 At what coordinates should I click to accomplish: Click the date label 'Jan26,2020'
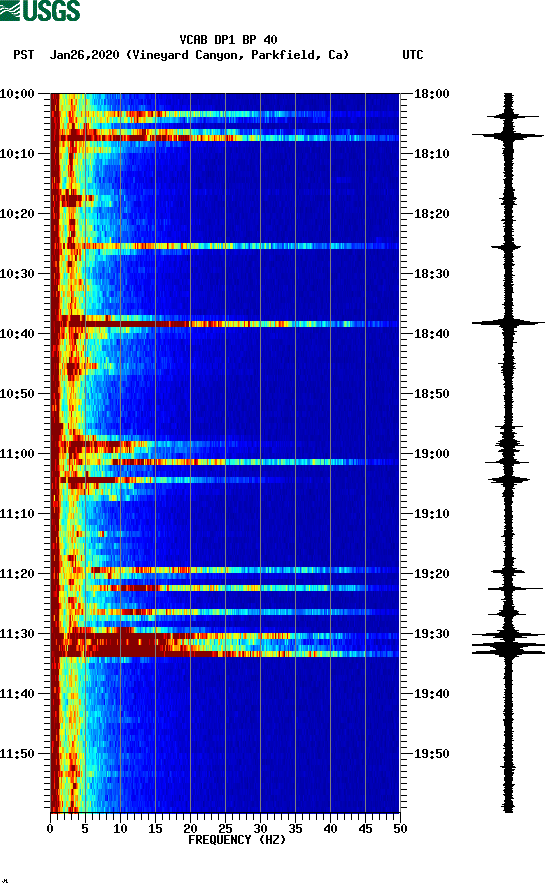84,55
